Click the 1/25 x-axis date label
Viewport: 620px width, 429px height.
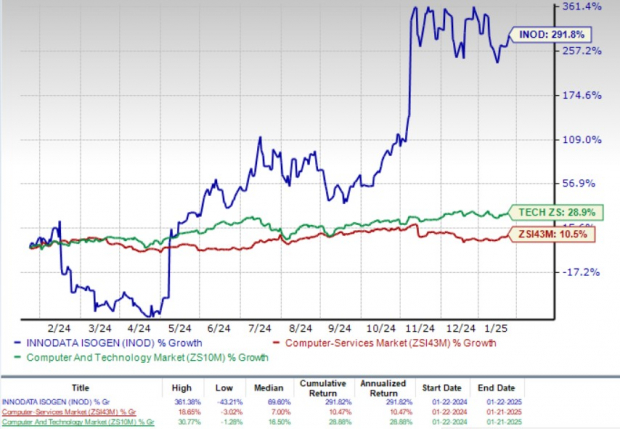coord(495,329)
